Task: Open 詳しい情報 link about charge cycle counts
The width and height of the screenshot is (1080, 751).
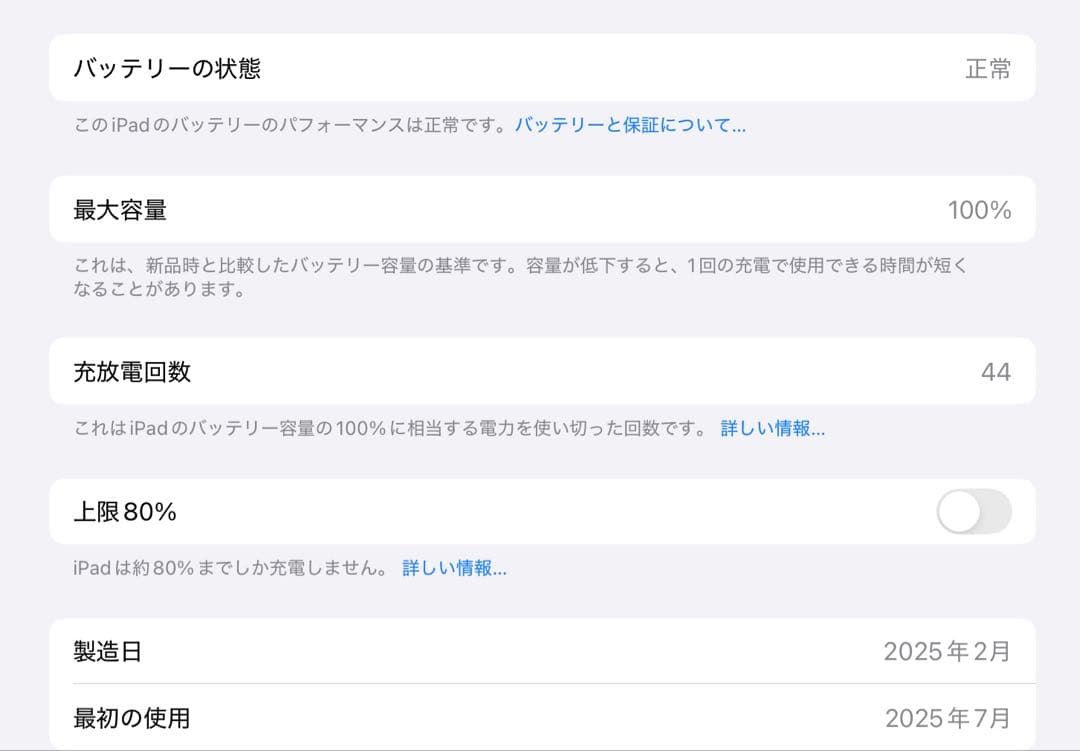Action: click(x=773, y=429)
